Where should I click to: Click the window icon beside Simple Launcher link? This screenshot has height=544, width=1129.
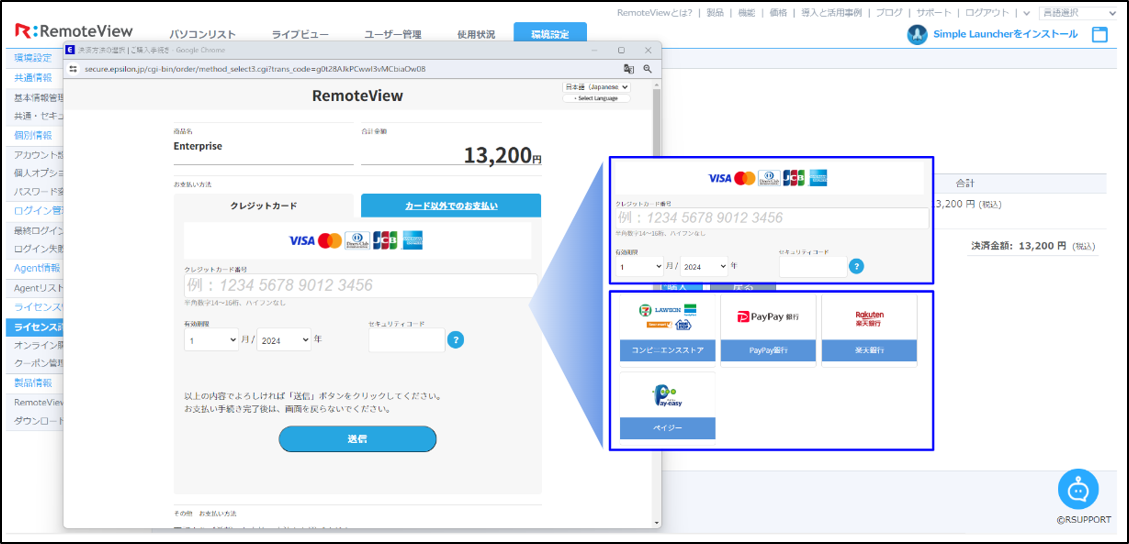pos(1099,35)
